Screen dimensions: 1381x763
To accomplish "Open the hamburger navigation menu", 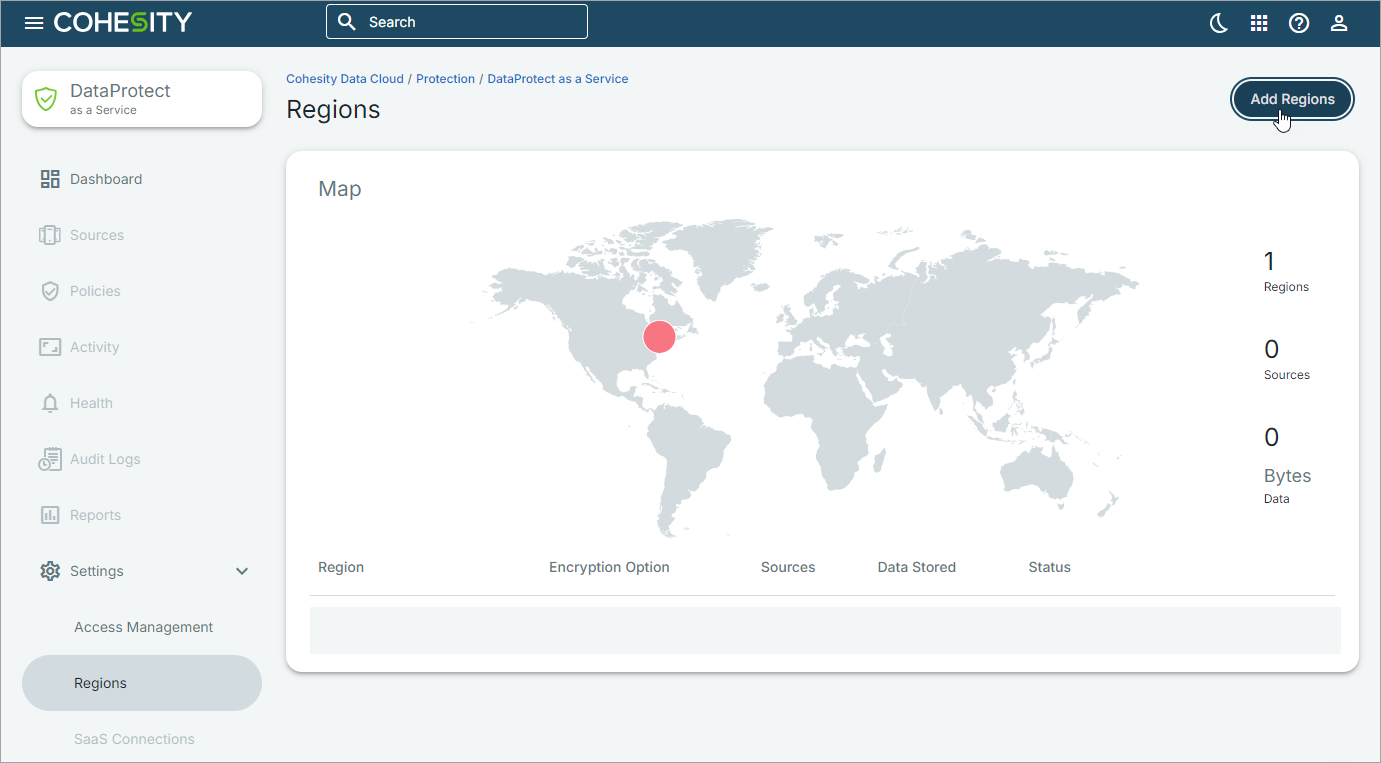I will click(34, 23).
